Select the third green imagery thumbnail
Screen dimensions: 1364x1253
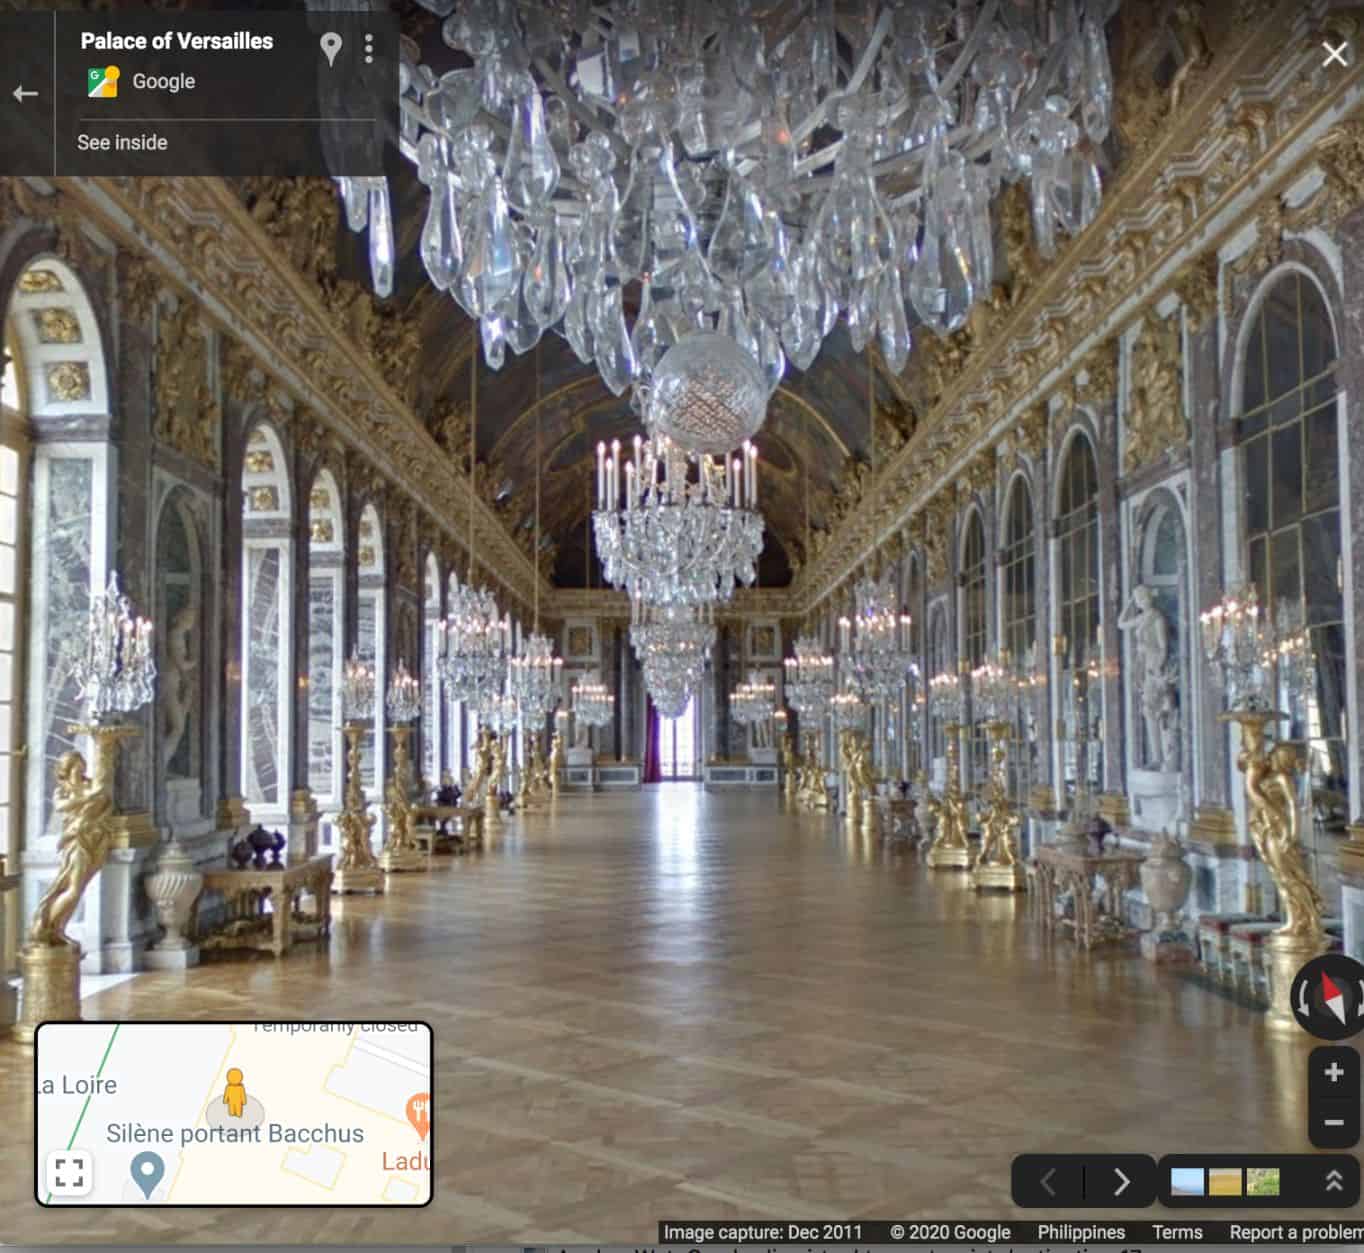(x=1263, y=1182)
